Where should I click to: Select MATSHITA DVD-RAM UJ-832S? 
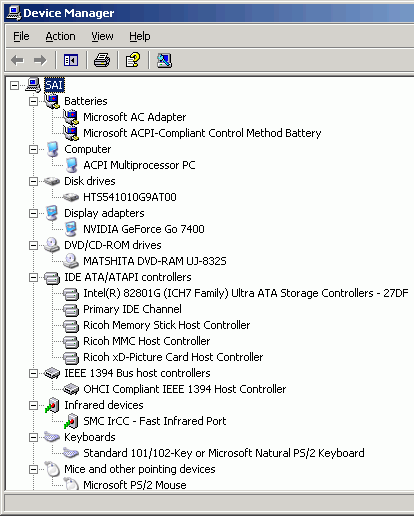tap(155, 261)
